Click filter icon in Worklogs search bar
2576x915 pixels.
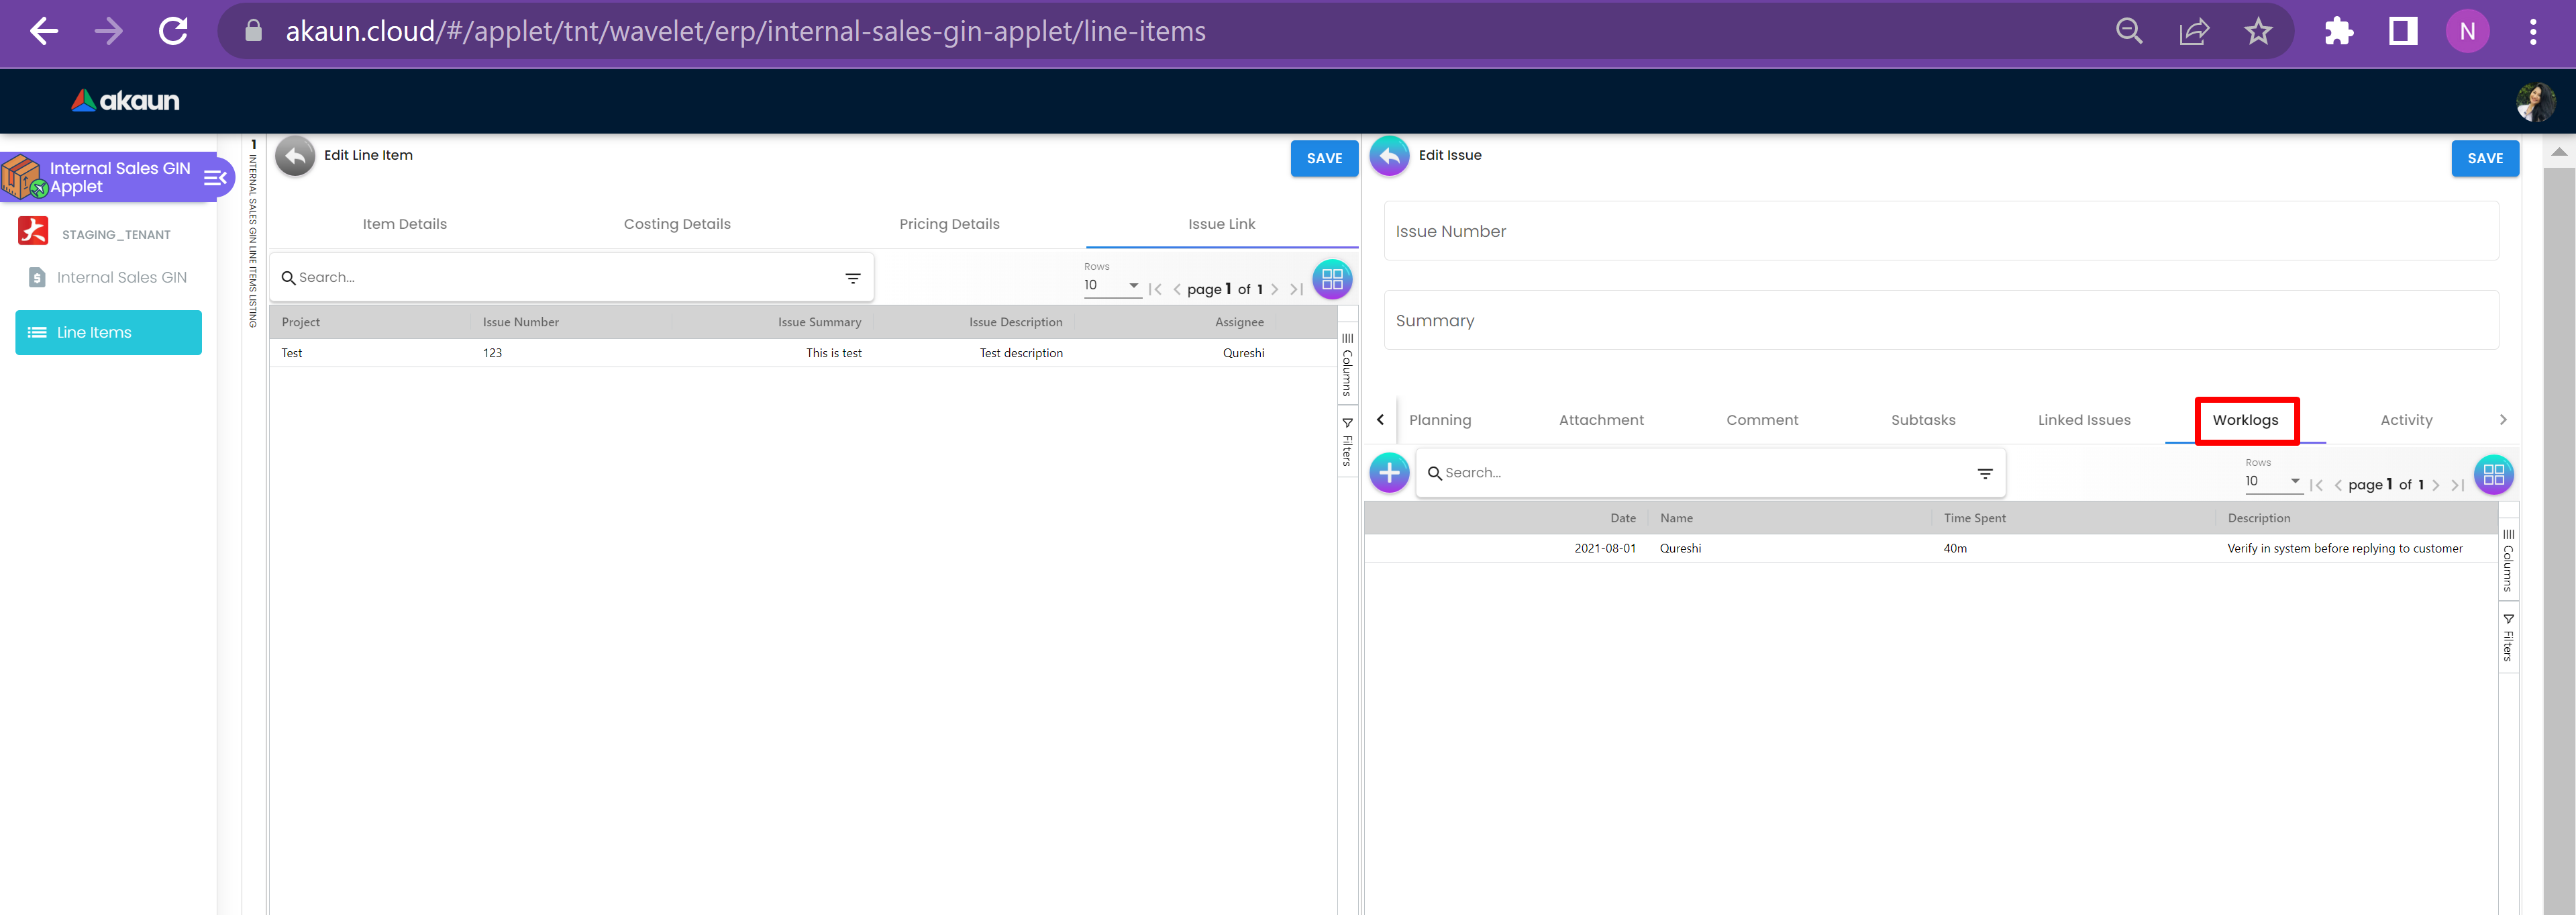pos(1985,474)
